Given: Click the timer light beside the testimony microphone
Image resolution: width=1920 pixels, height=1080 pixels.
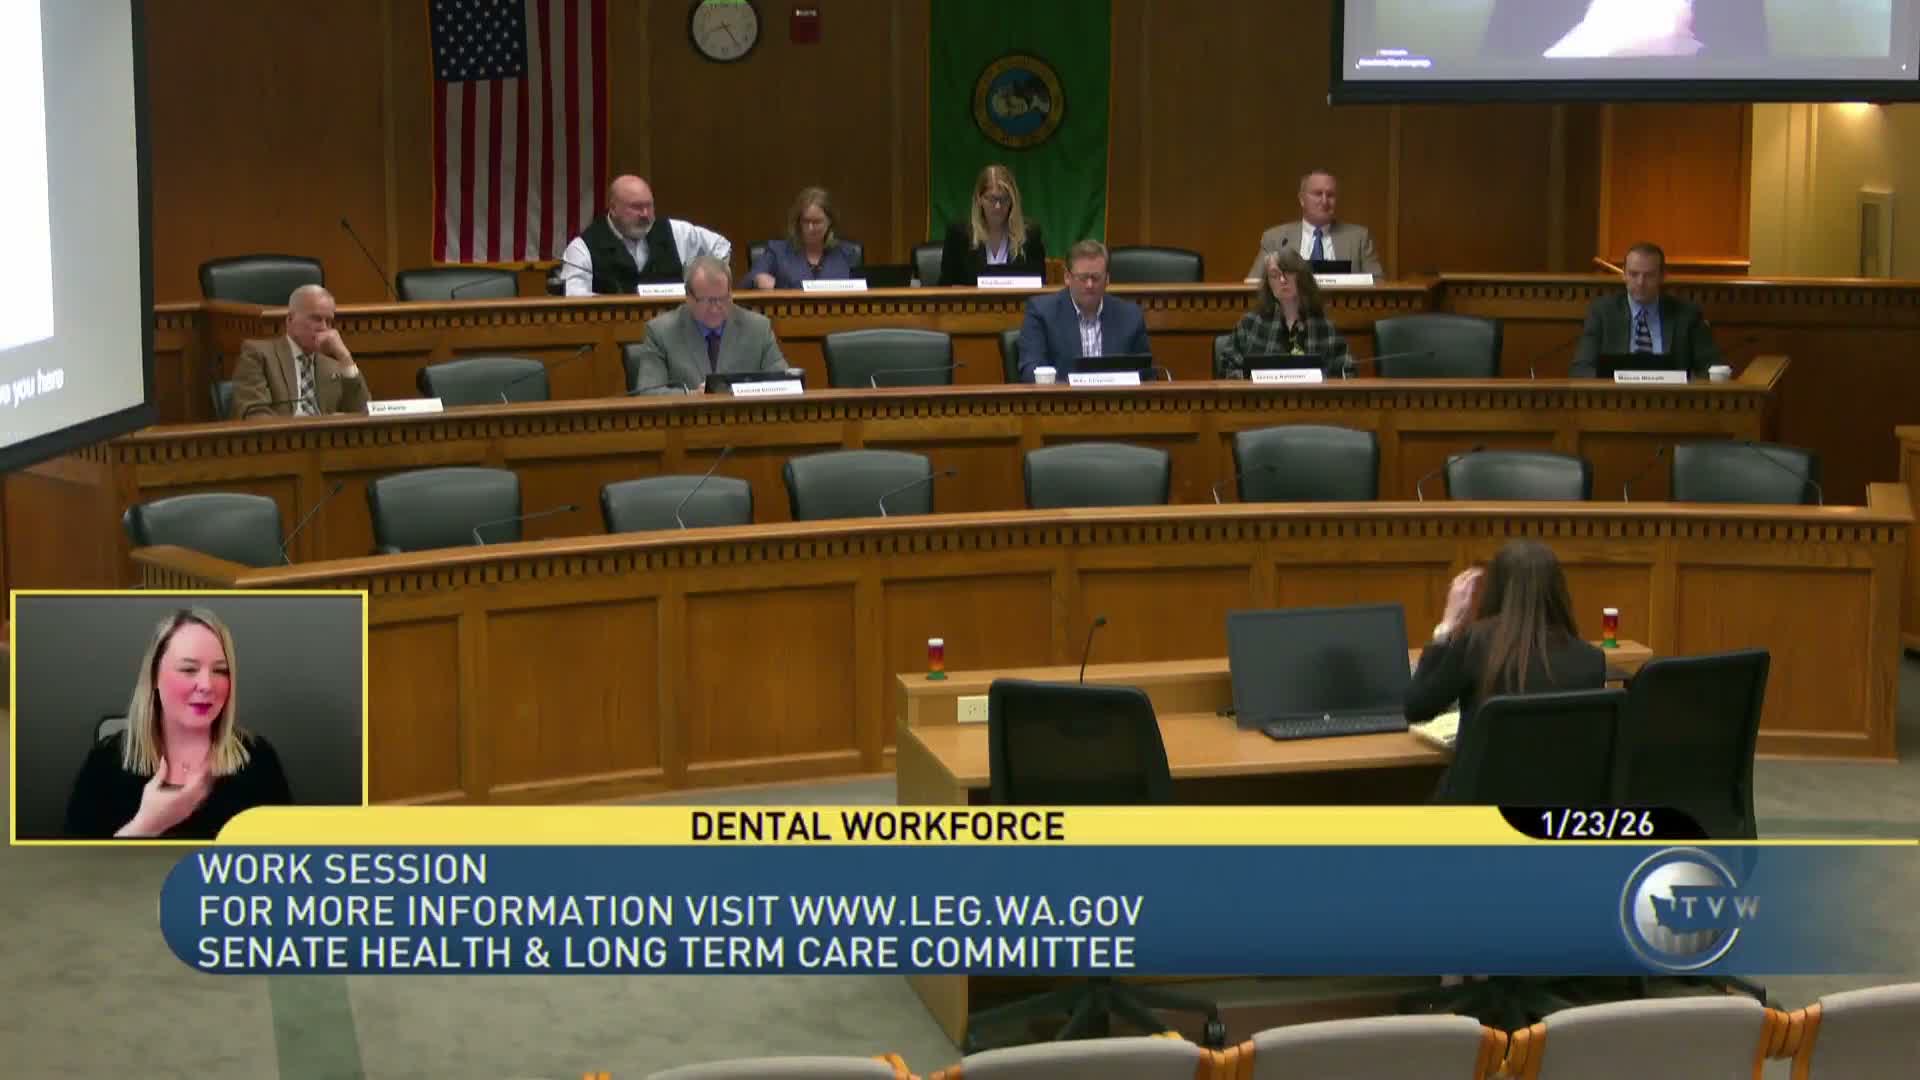Looking at the screenshot, I should coord(936,658).
